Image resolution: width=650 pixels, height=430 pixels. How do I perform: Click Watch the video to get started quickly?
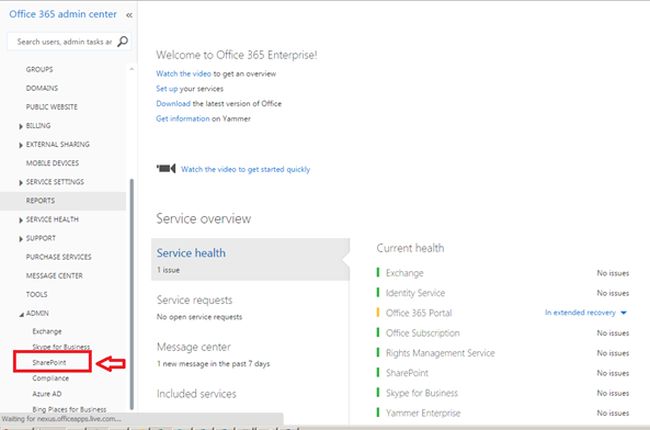pos(245,169)
